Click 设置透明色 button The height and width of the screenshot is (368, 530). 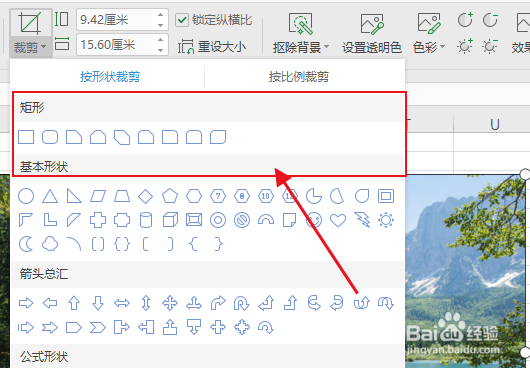pyautogui.click(x=372, y=34)
